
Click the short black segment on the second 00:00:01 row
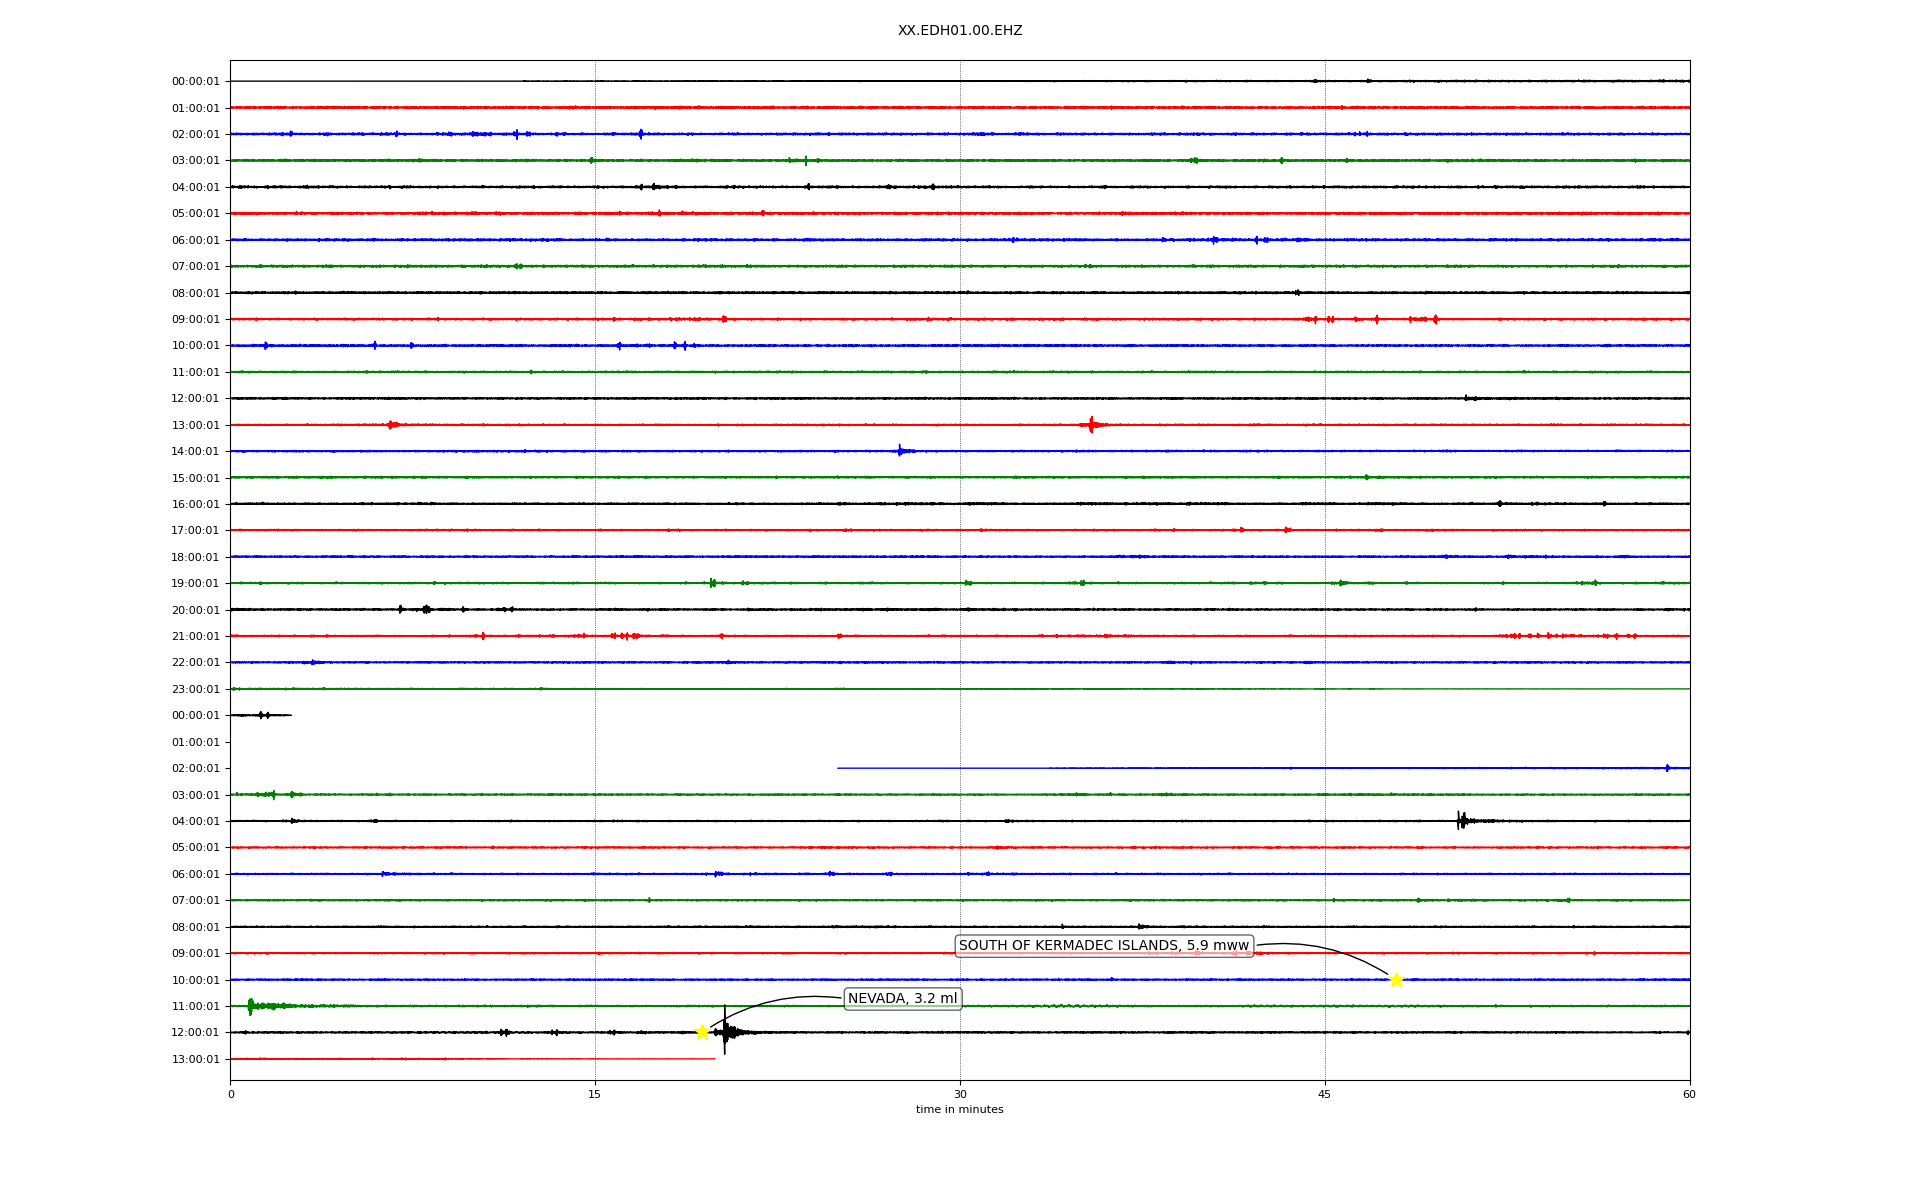coord(261,715)
